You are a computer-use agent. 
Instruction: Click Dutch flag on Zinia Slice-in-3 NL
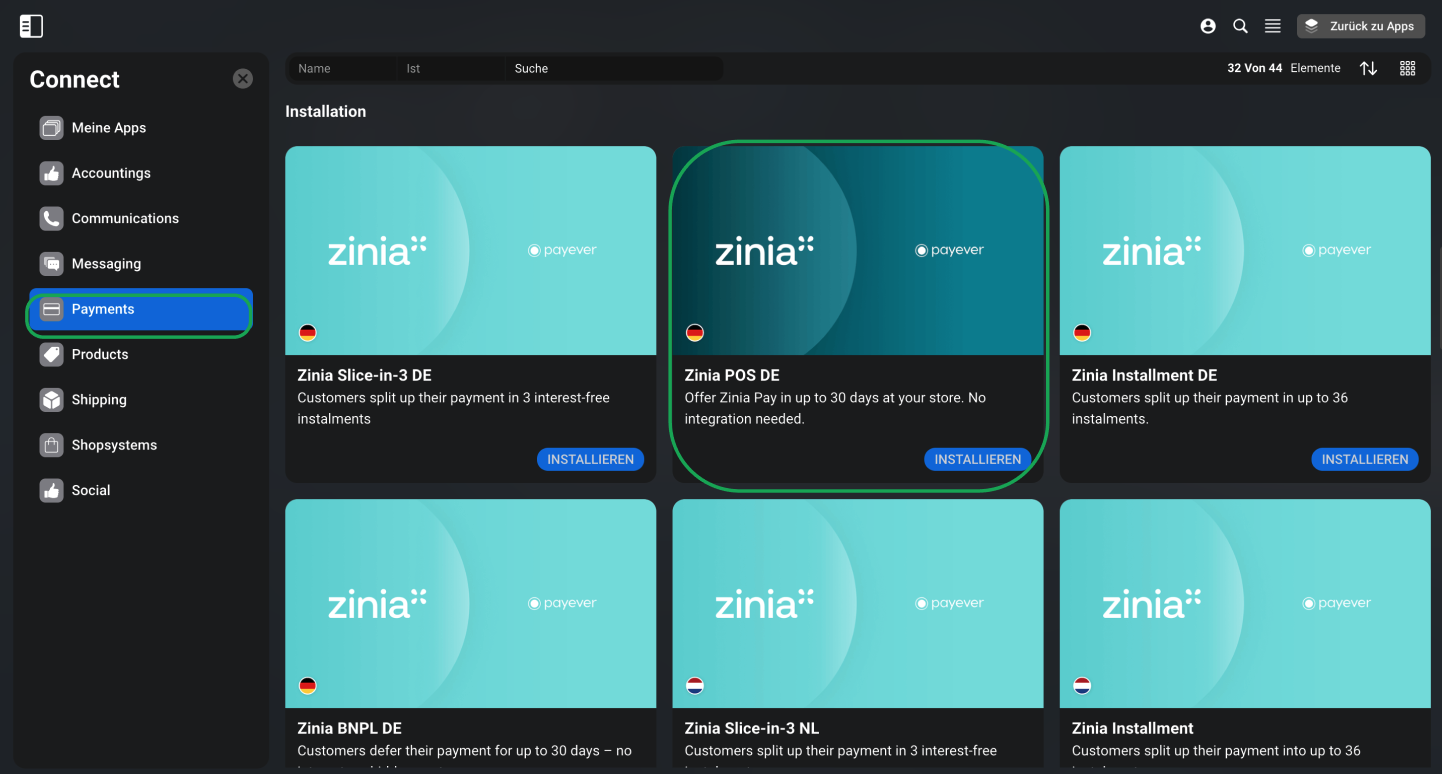(695, 686)
